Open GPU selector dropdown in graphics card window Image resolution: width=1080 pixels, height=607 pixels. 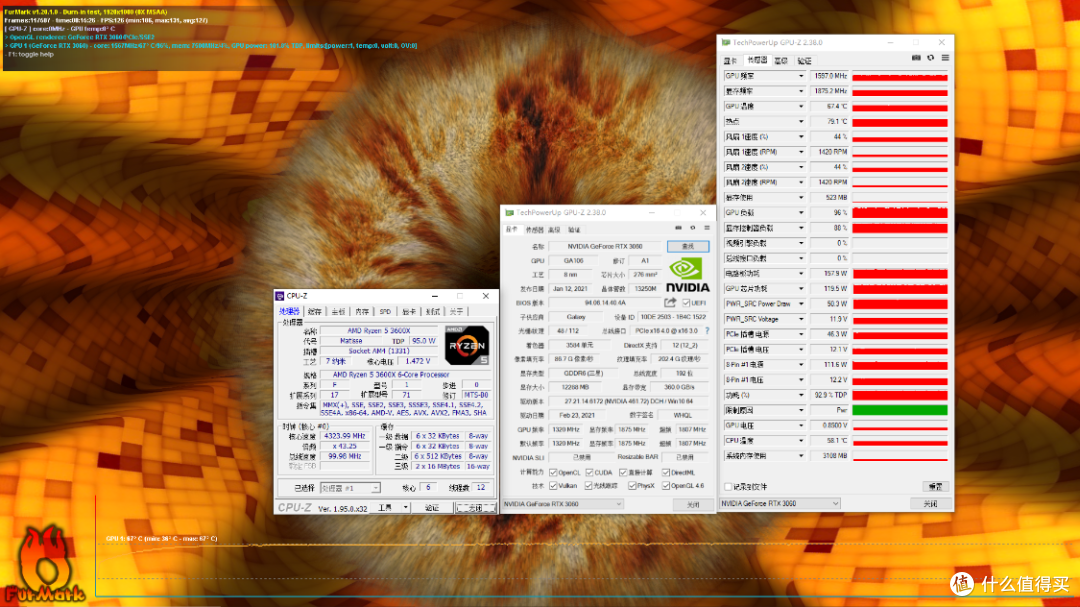point(563,504)
